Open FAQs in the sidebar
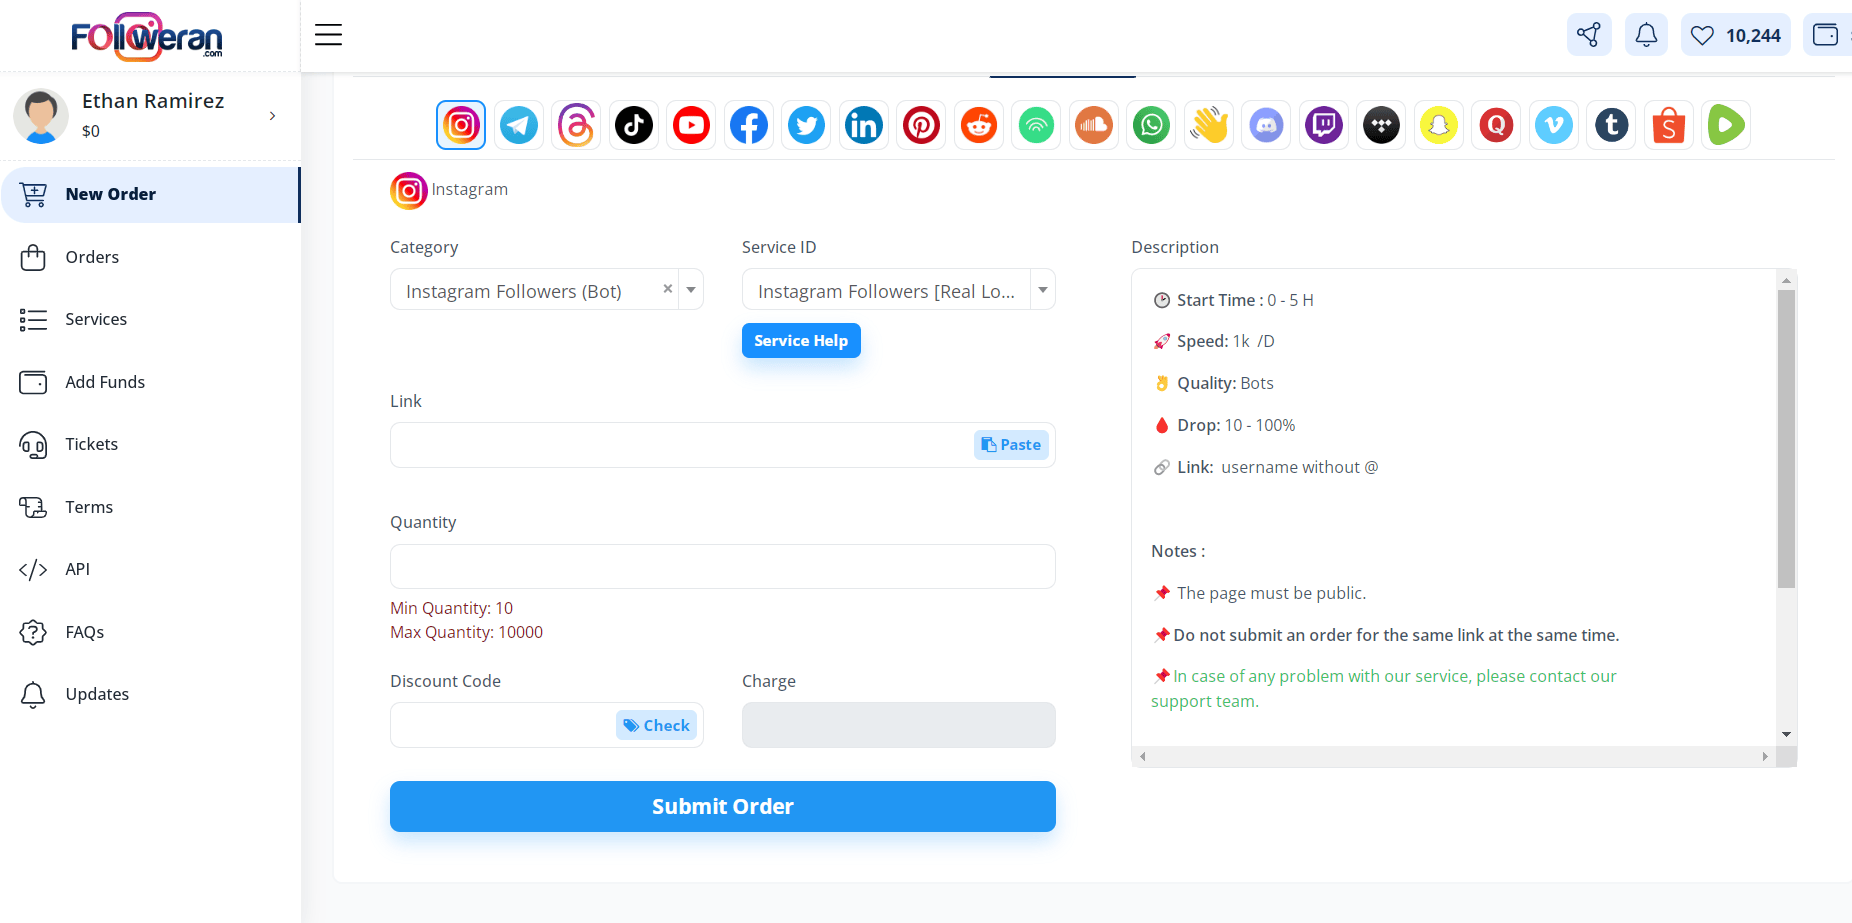Image resolution: width=1852 pixels, height=923 pixels. [150, 632]
